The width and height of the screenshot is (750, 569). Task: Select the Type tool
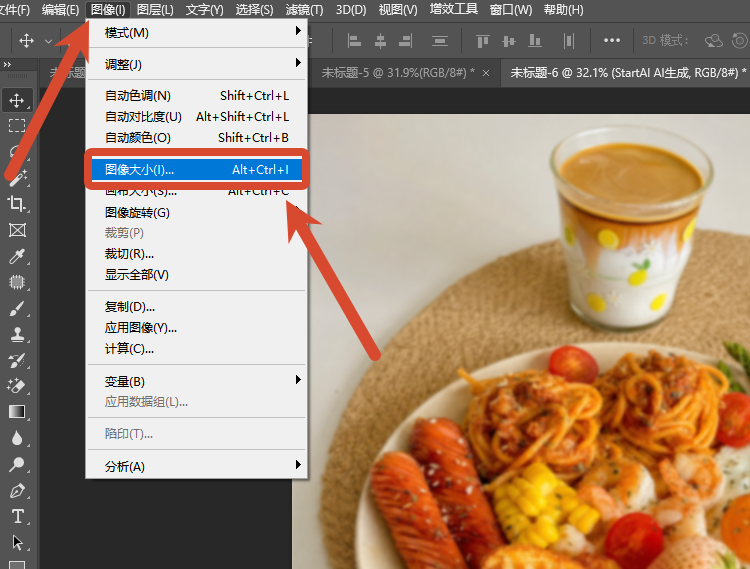point(17,516)
